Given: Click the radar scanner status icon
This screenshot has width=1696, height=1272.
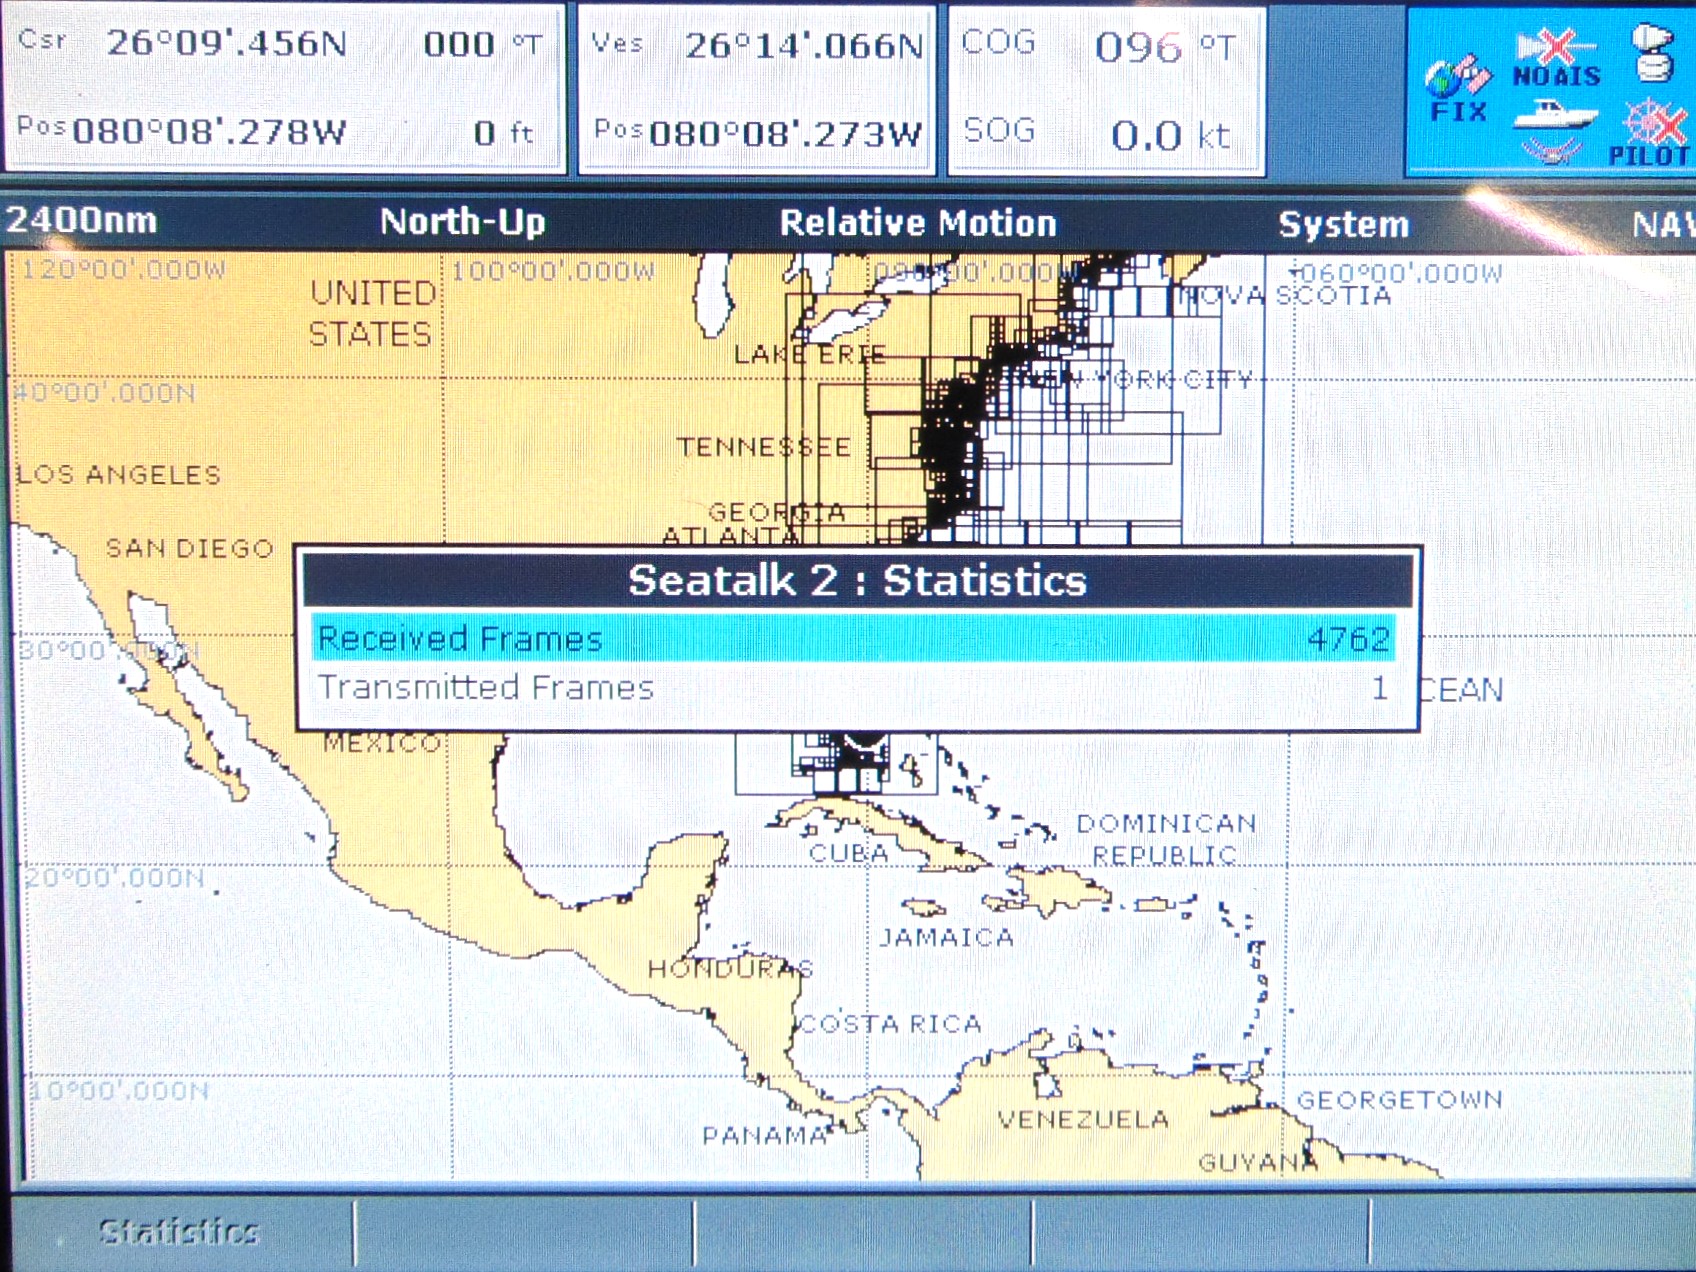Looking at the screenshot, I should point(1652,53).
